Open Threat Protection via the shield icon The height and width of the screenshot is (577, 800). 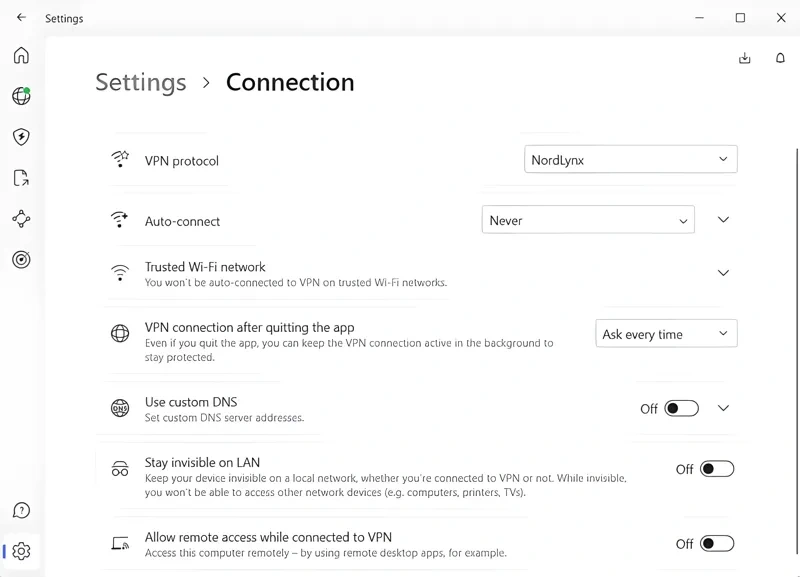coord(21,137)
